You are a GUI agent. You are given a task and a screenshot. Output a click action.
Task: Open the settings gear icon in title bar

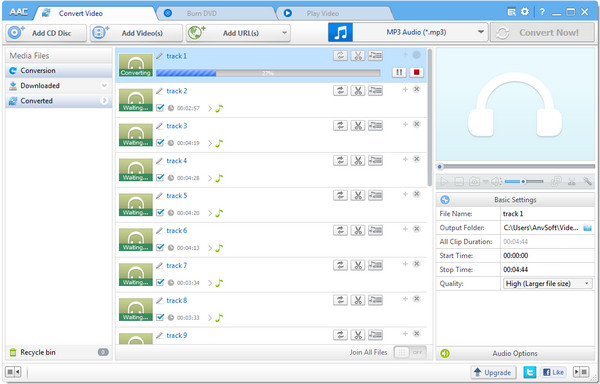525,12
